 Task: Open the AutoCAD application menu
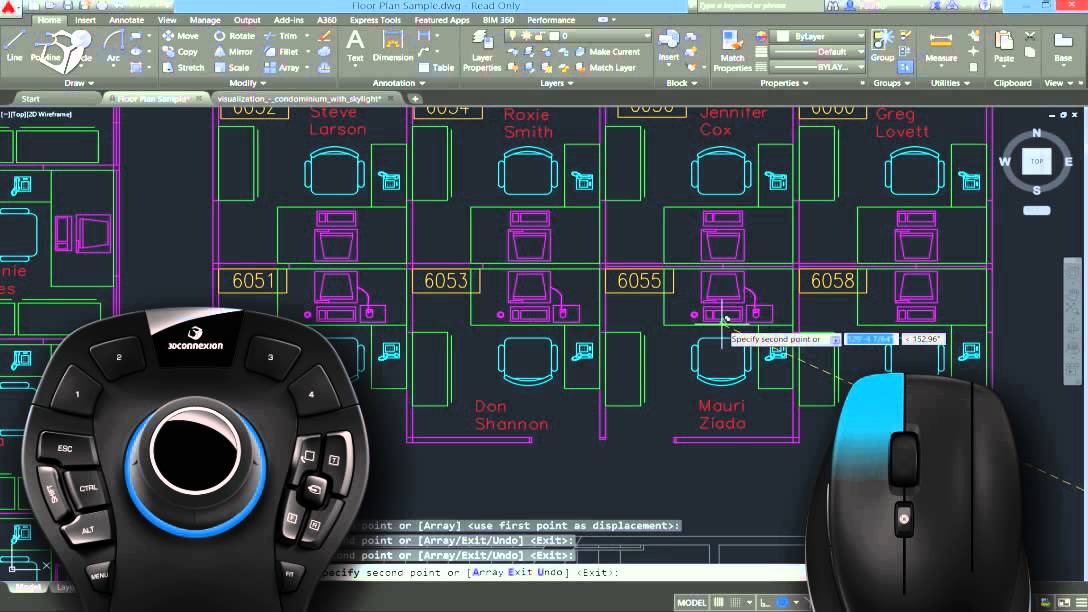click(x=10, y=6)
